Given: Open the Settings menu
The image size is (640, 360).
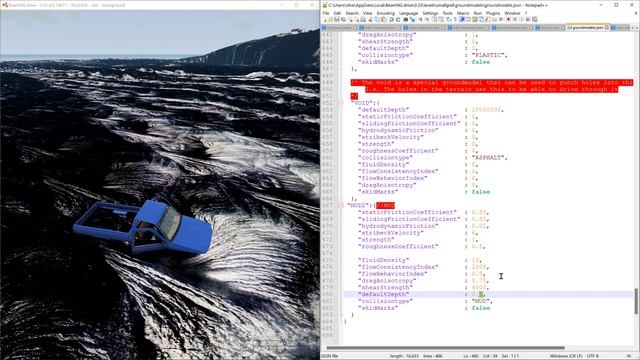Looking at the screenshot, I should click(430, 13).
